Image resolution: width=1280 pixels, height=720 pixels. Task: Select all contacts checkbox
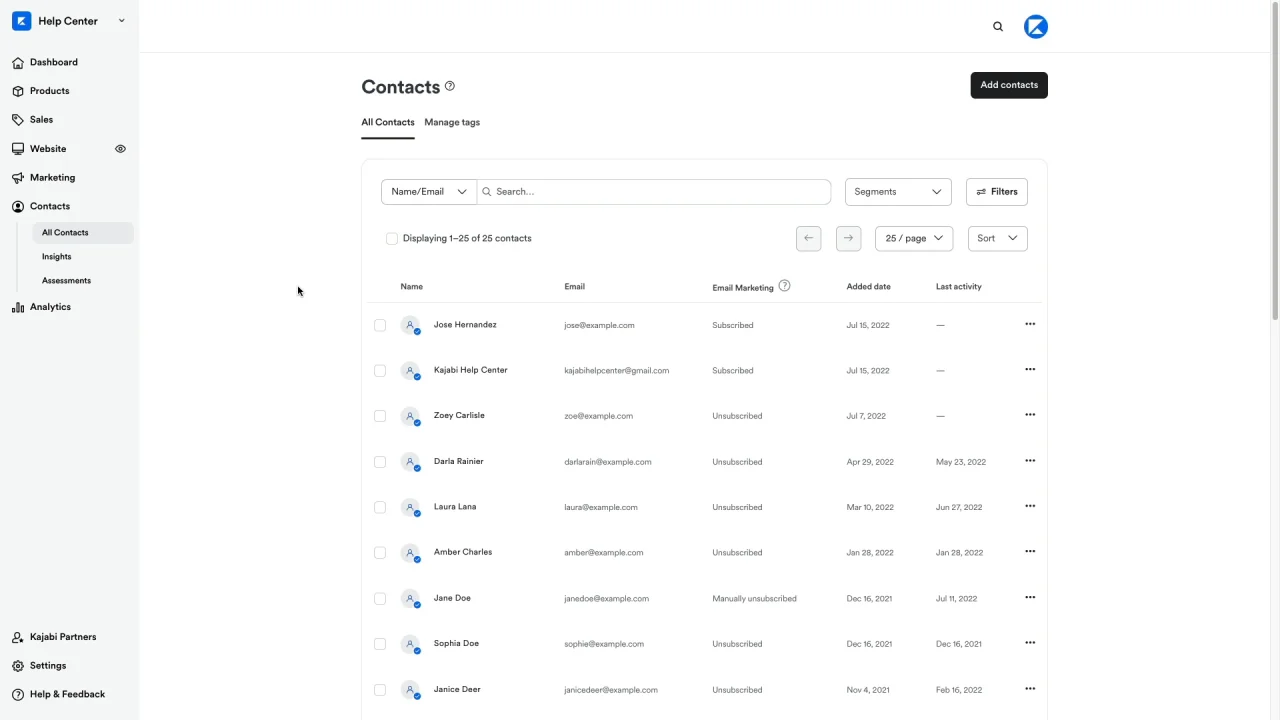[392, 239]
